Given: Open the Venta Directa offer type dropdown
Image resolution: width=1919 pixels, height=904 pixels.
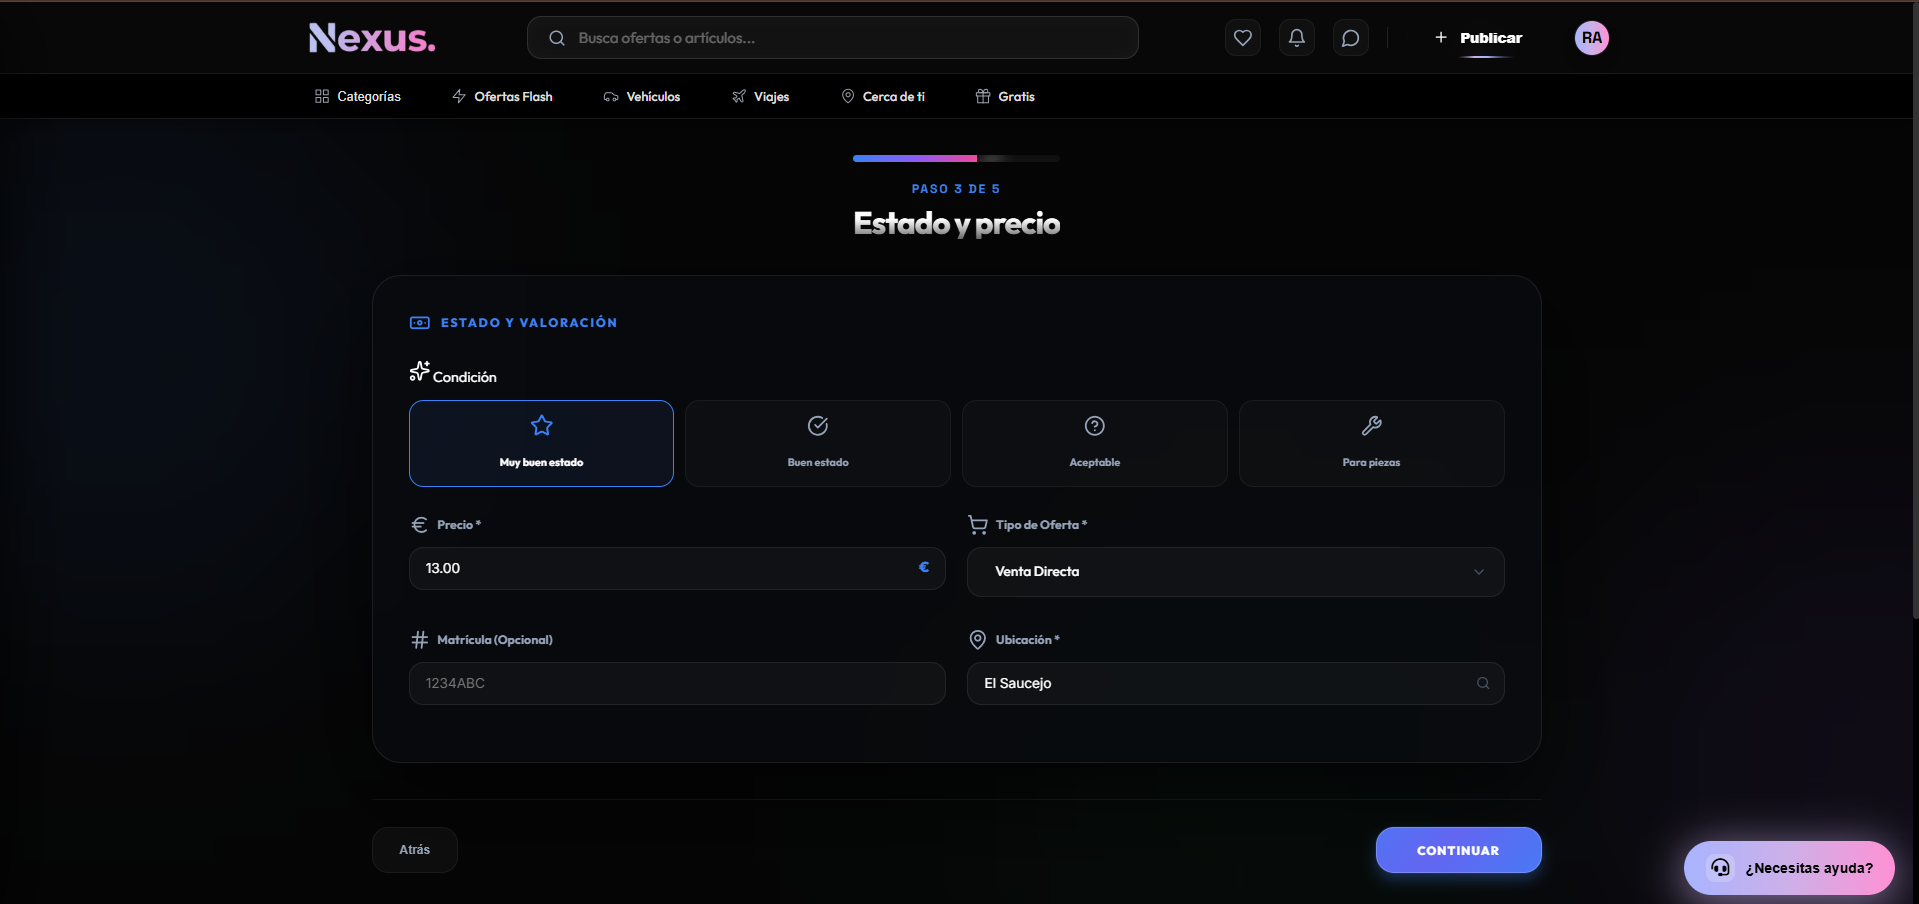Looking at the screenshot, I should point(1236,572).
